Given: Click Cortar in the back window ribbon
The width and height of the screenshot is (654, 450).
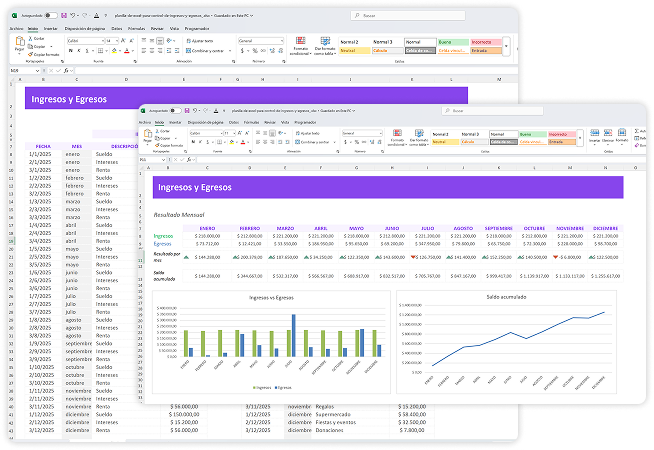Looking at the screenshot, I should (x=36, y=38).
